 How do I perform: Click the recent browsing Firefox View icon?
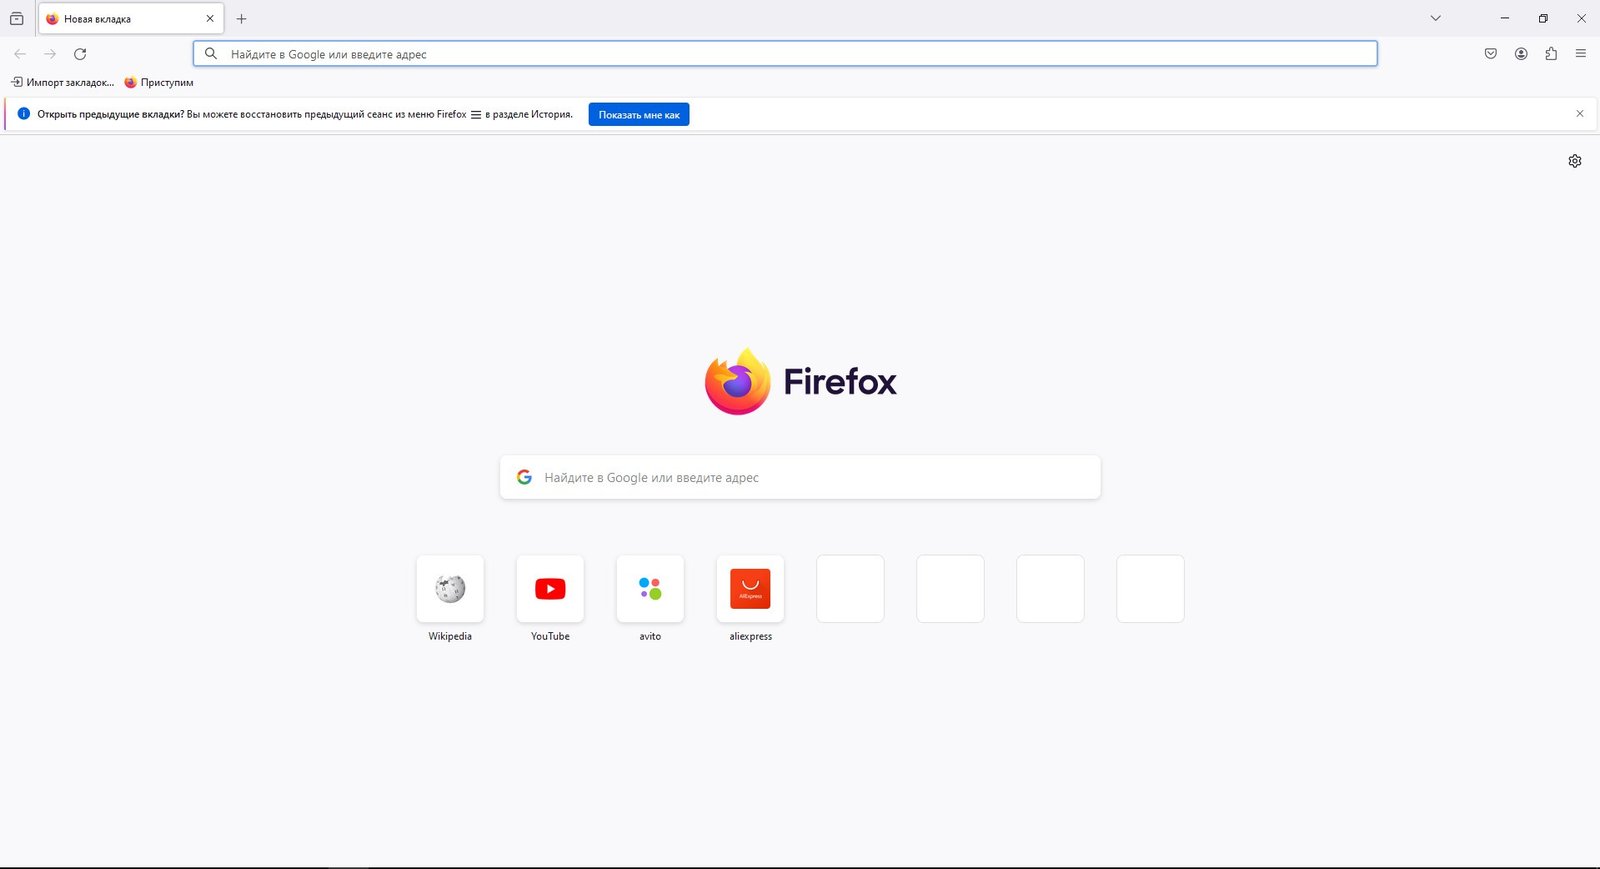coord(17,19)
